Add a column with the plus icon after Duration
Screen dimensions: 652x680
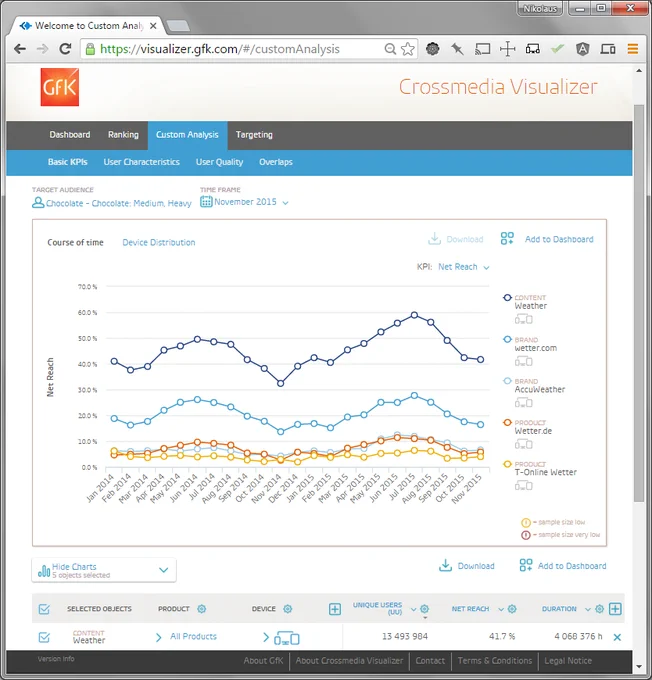pyautogui.click(x=615, y=609)
